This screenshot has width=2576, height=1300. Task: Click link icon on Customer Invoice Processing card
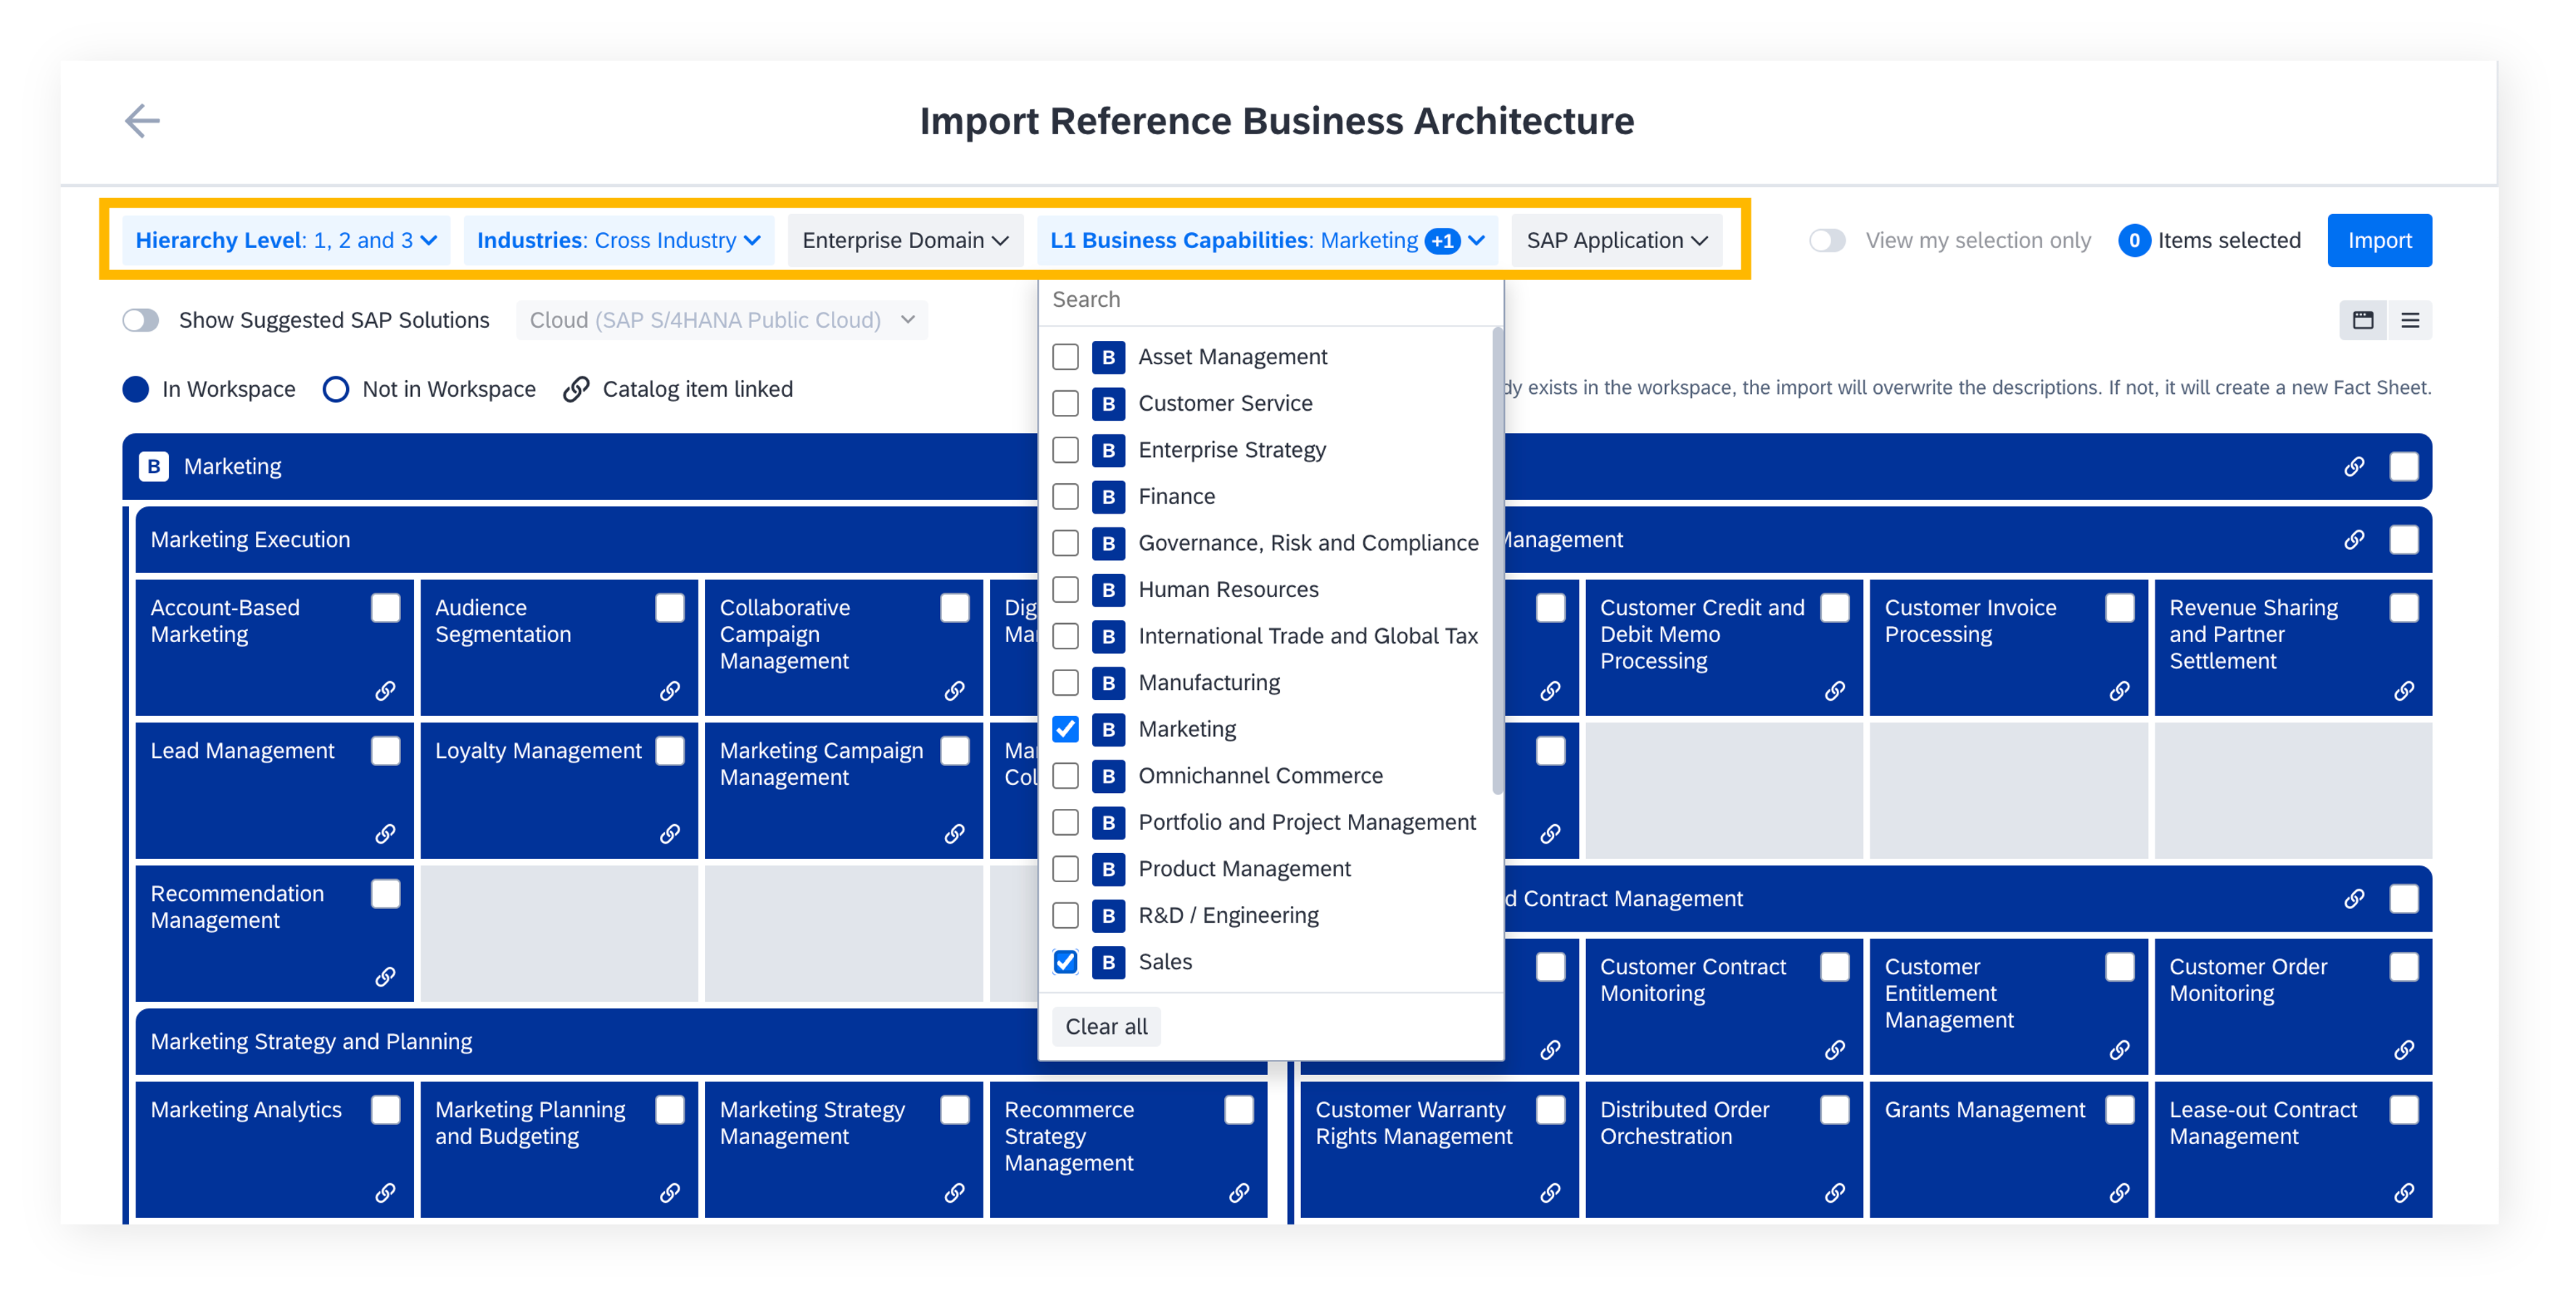pyautogui.click(x=2119, y=691)
